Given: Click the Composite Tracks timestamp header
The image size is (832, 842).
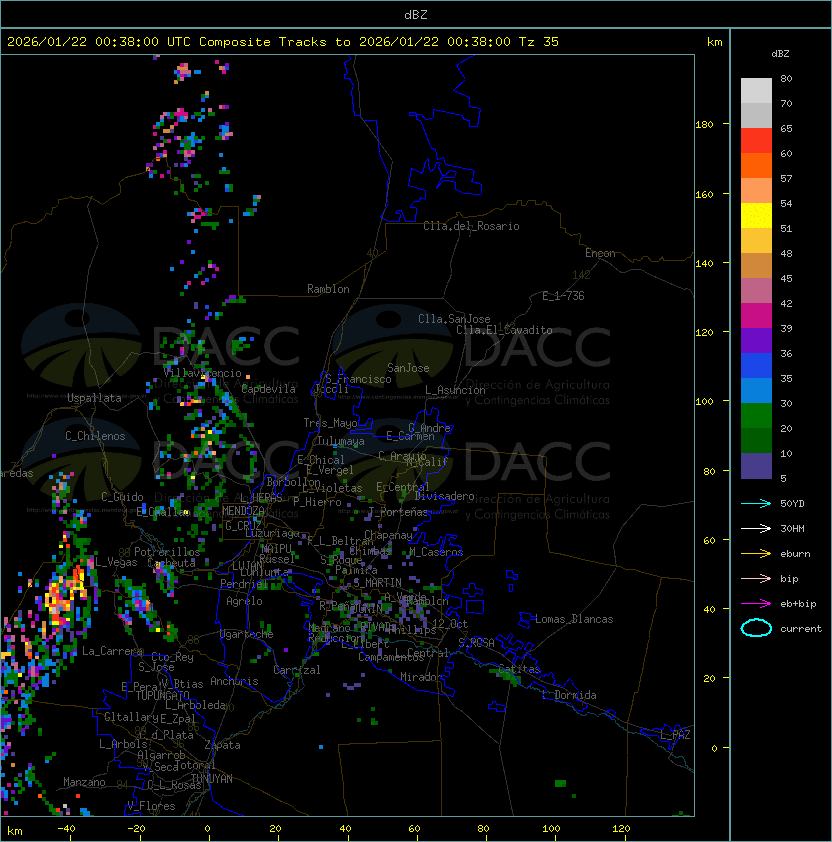Looking at the screenshot, I should (283, 42).
